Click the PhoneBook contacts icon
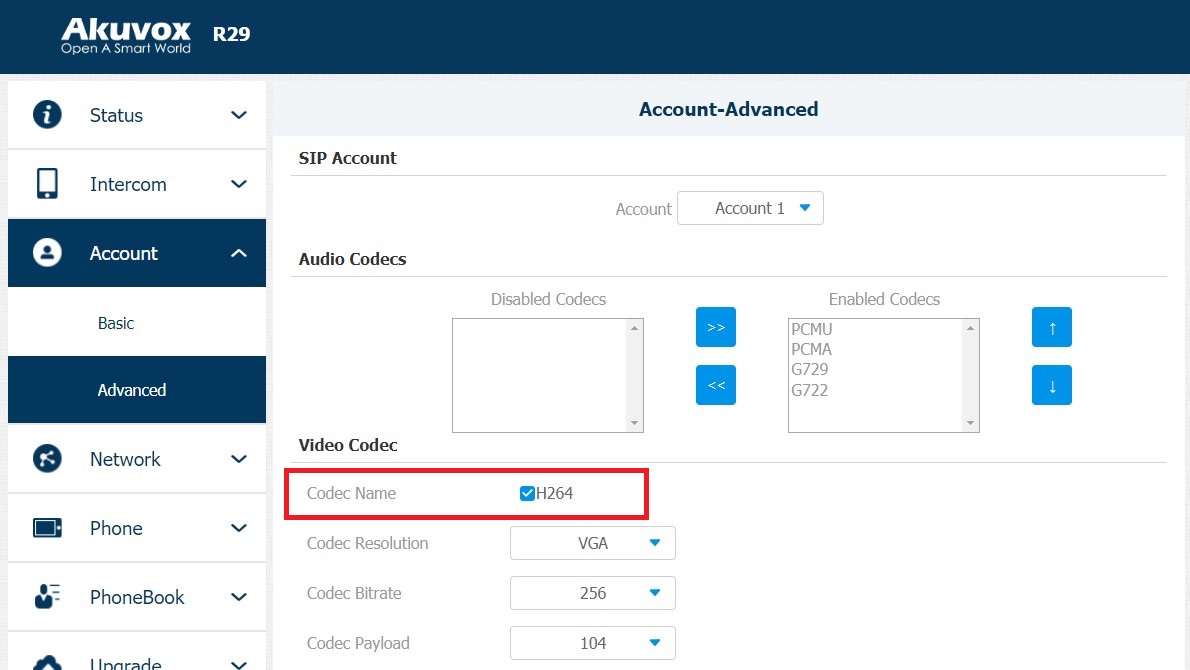This screenshot has height=670, width=1190. coord(47,597)
